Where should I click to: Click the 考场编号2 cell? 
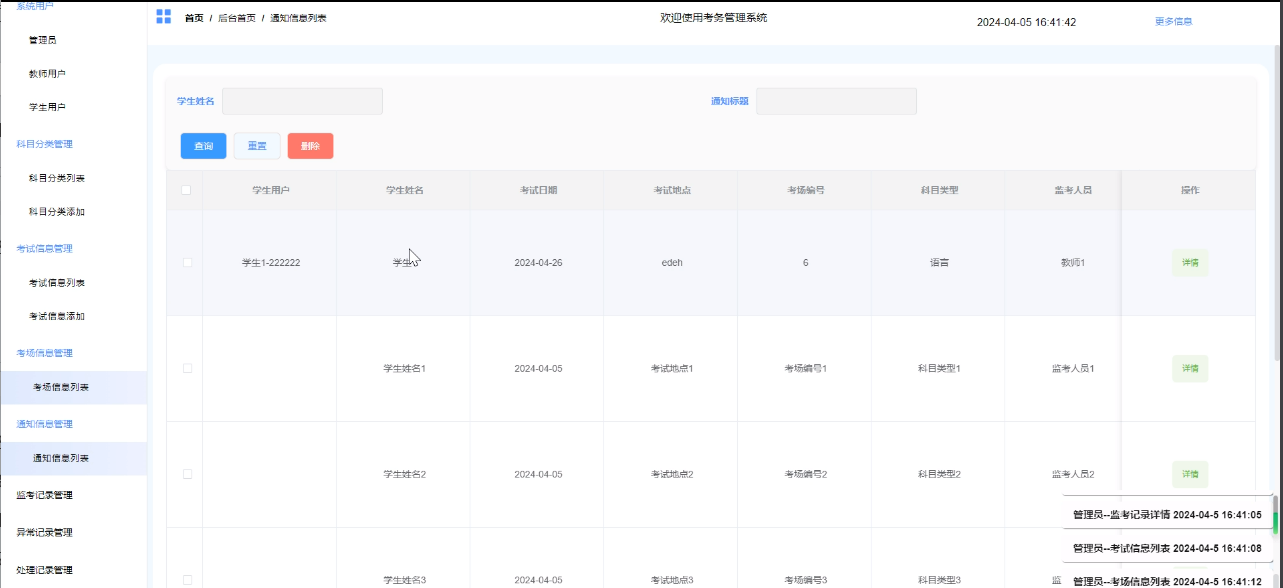point(805,474)
